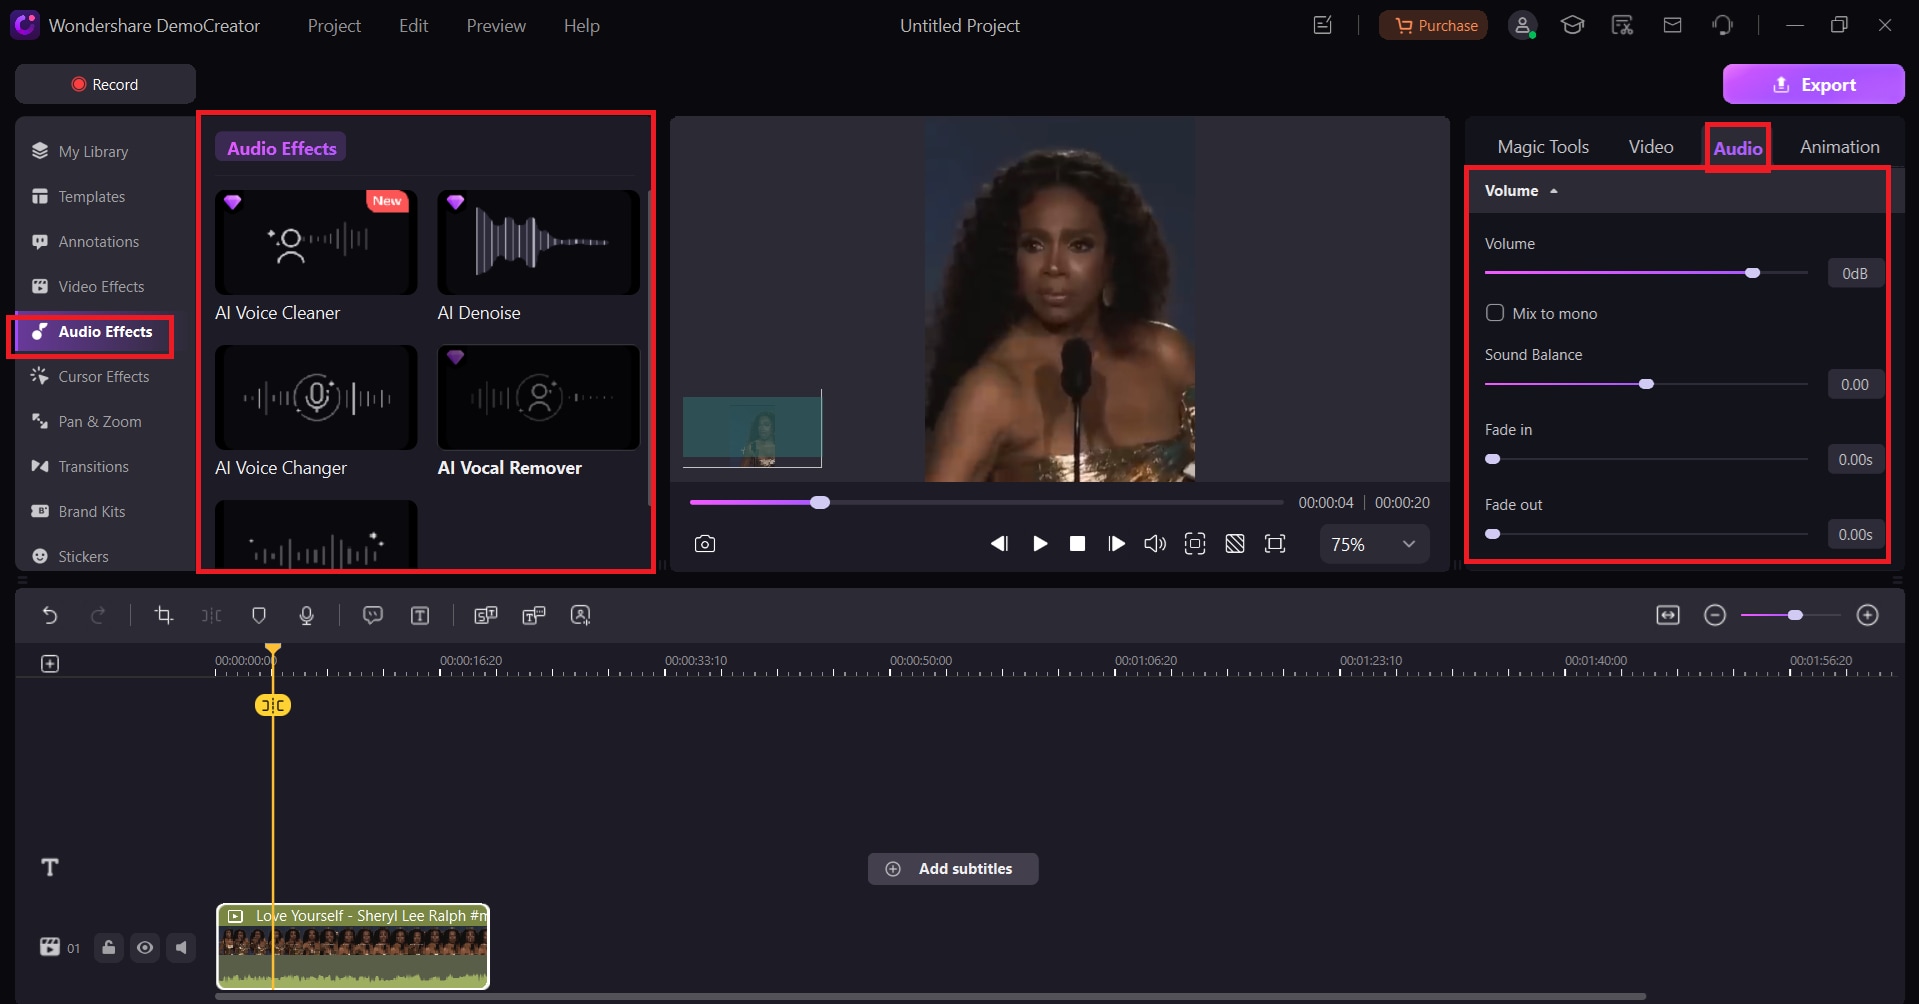
Task: Click the Volume slider handle
Action: point(1752,273)
